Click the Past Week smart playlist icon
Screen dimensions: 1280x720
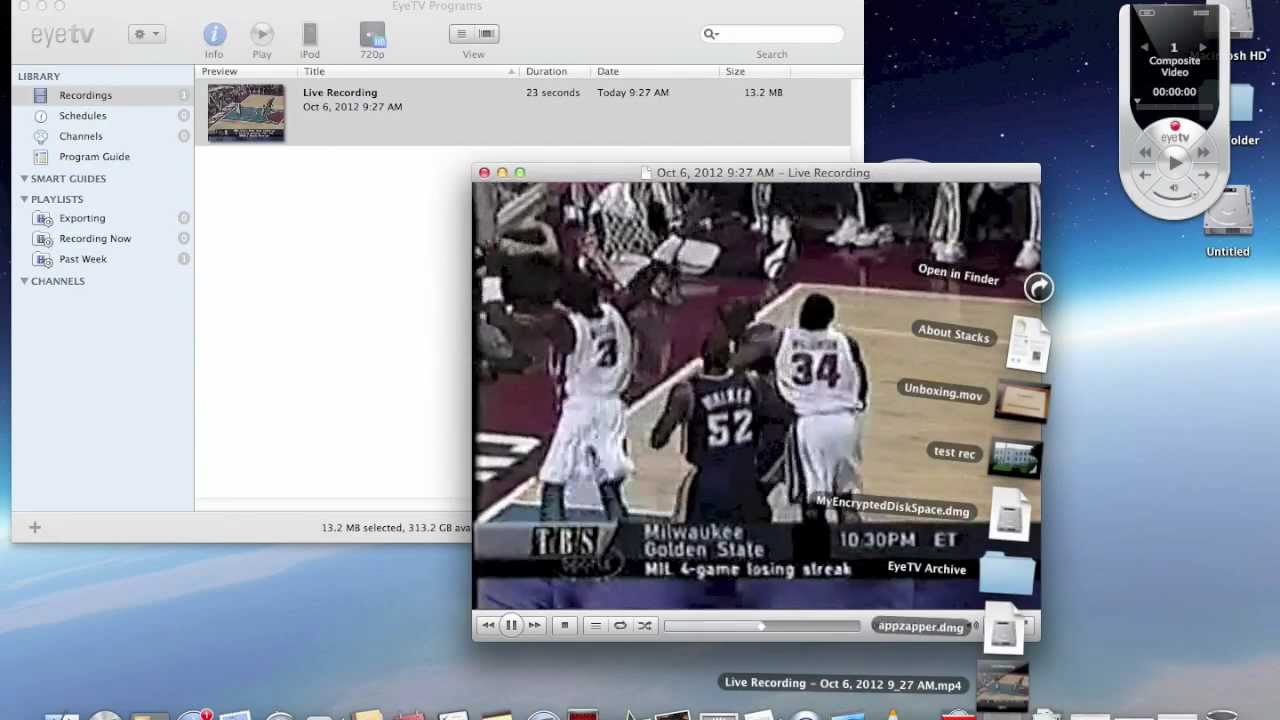click(x=43, y=259)
